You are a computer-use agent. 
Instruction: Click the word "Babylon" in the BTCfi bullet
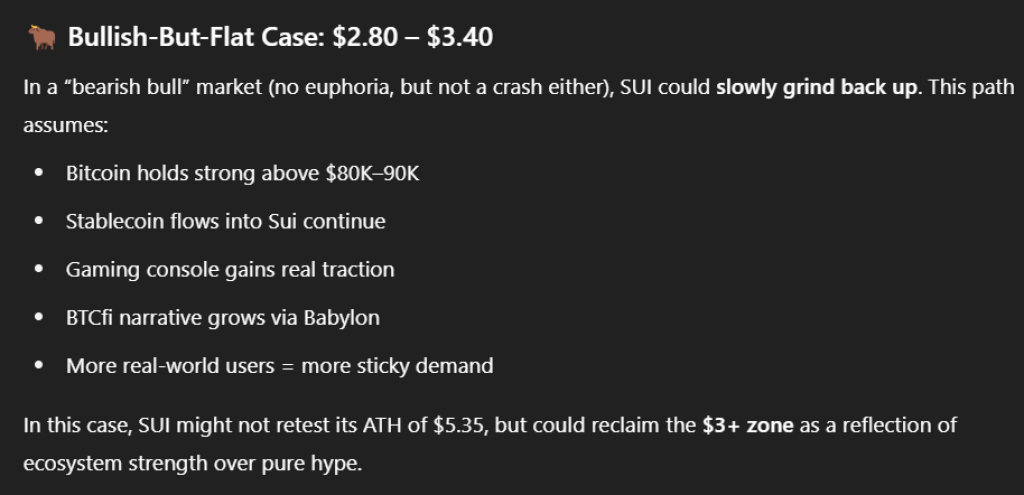pyautogui.click(x=344, y=318)
